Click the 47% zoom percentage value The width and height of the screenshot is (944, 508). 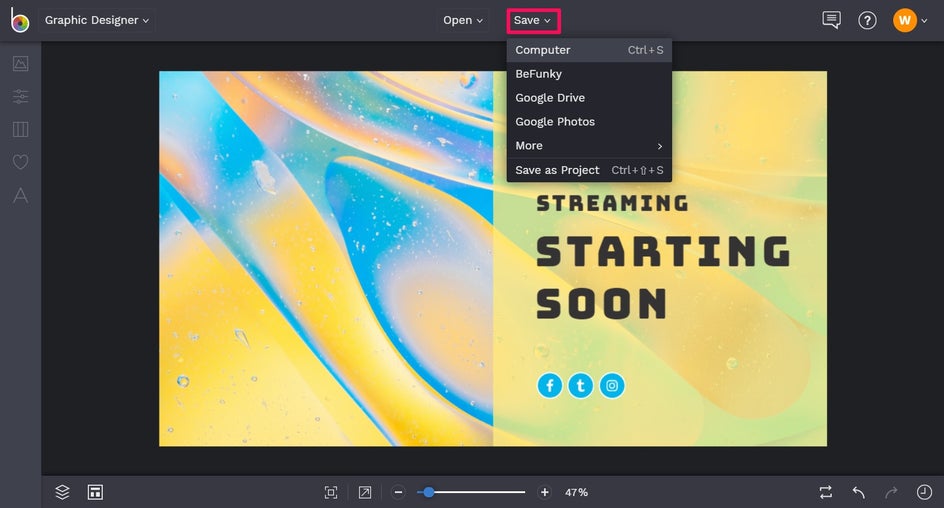point(576,492)
